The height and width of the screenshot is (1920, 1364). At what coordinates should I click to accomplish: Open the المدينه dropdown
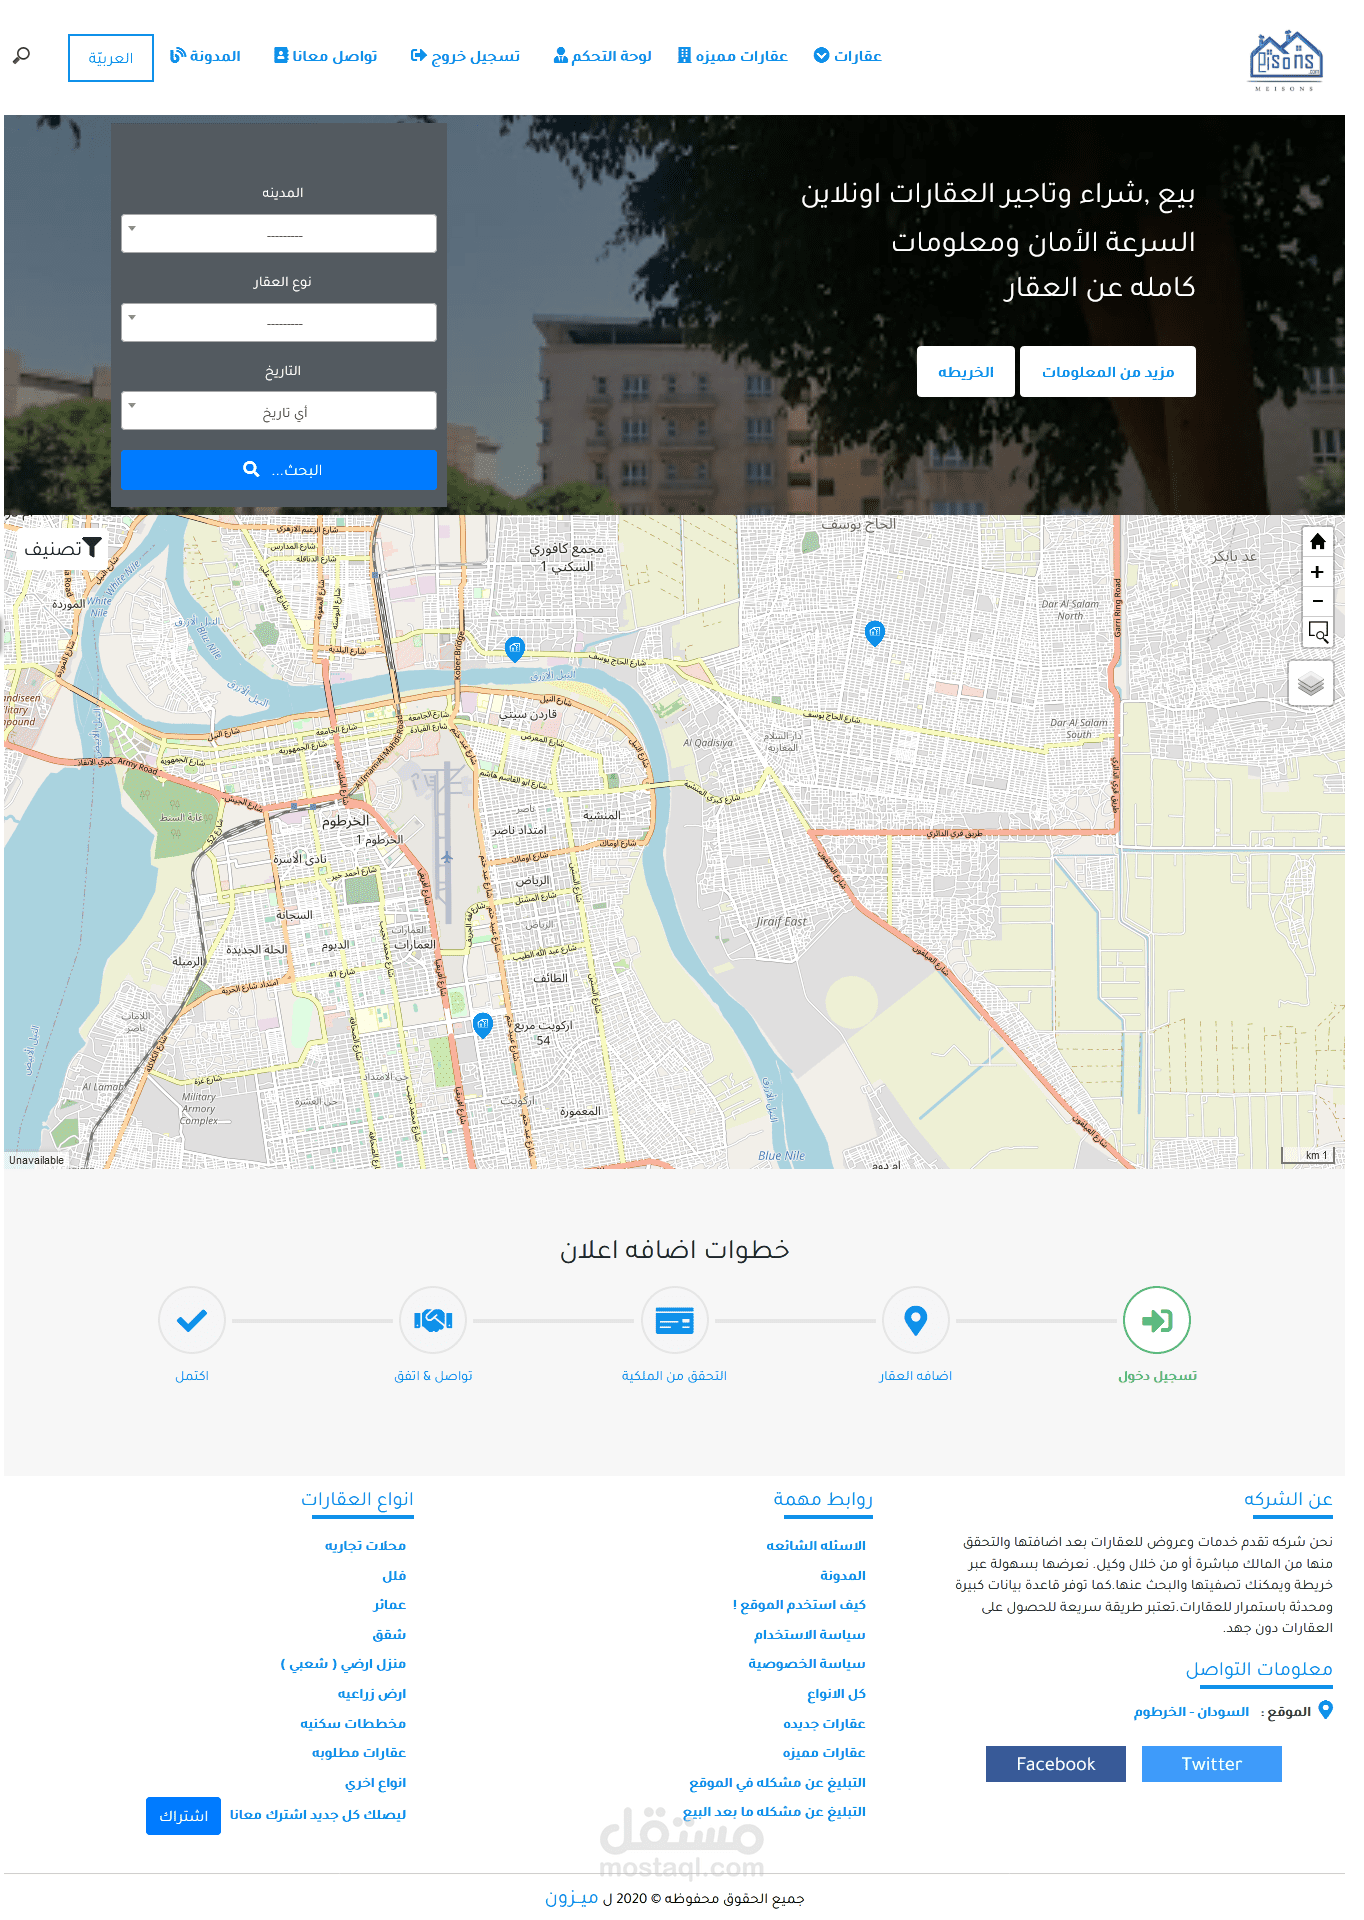(279, 233)
